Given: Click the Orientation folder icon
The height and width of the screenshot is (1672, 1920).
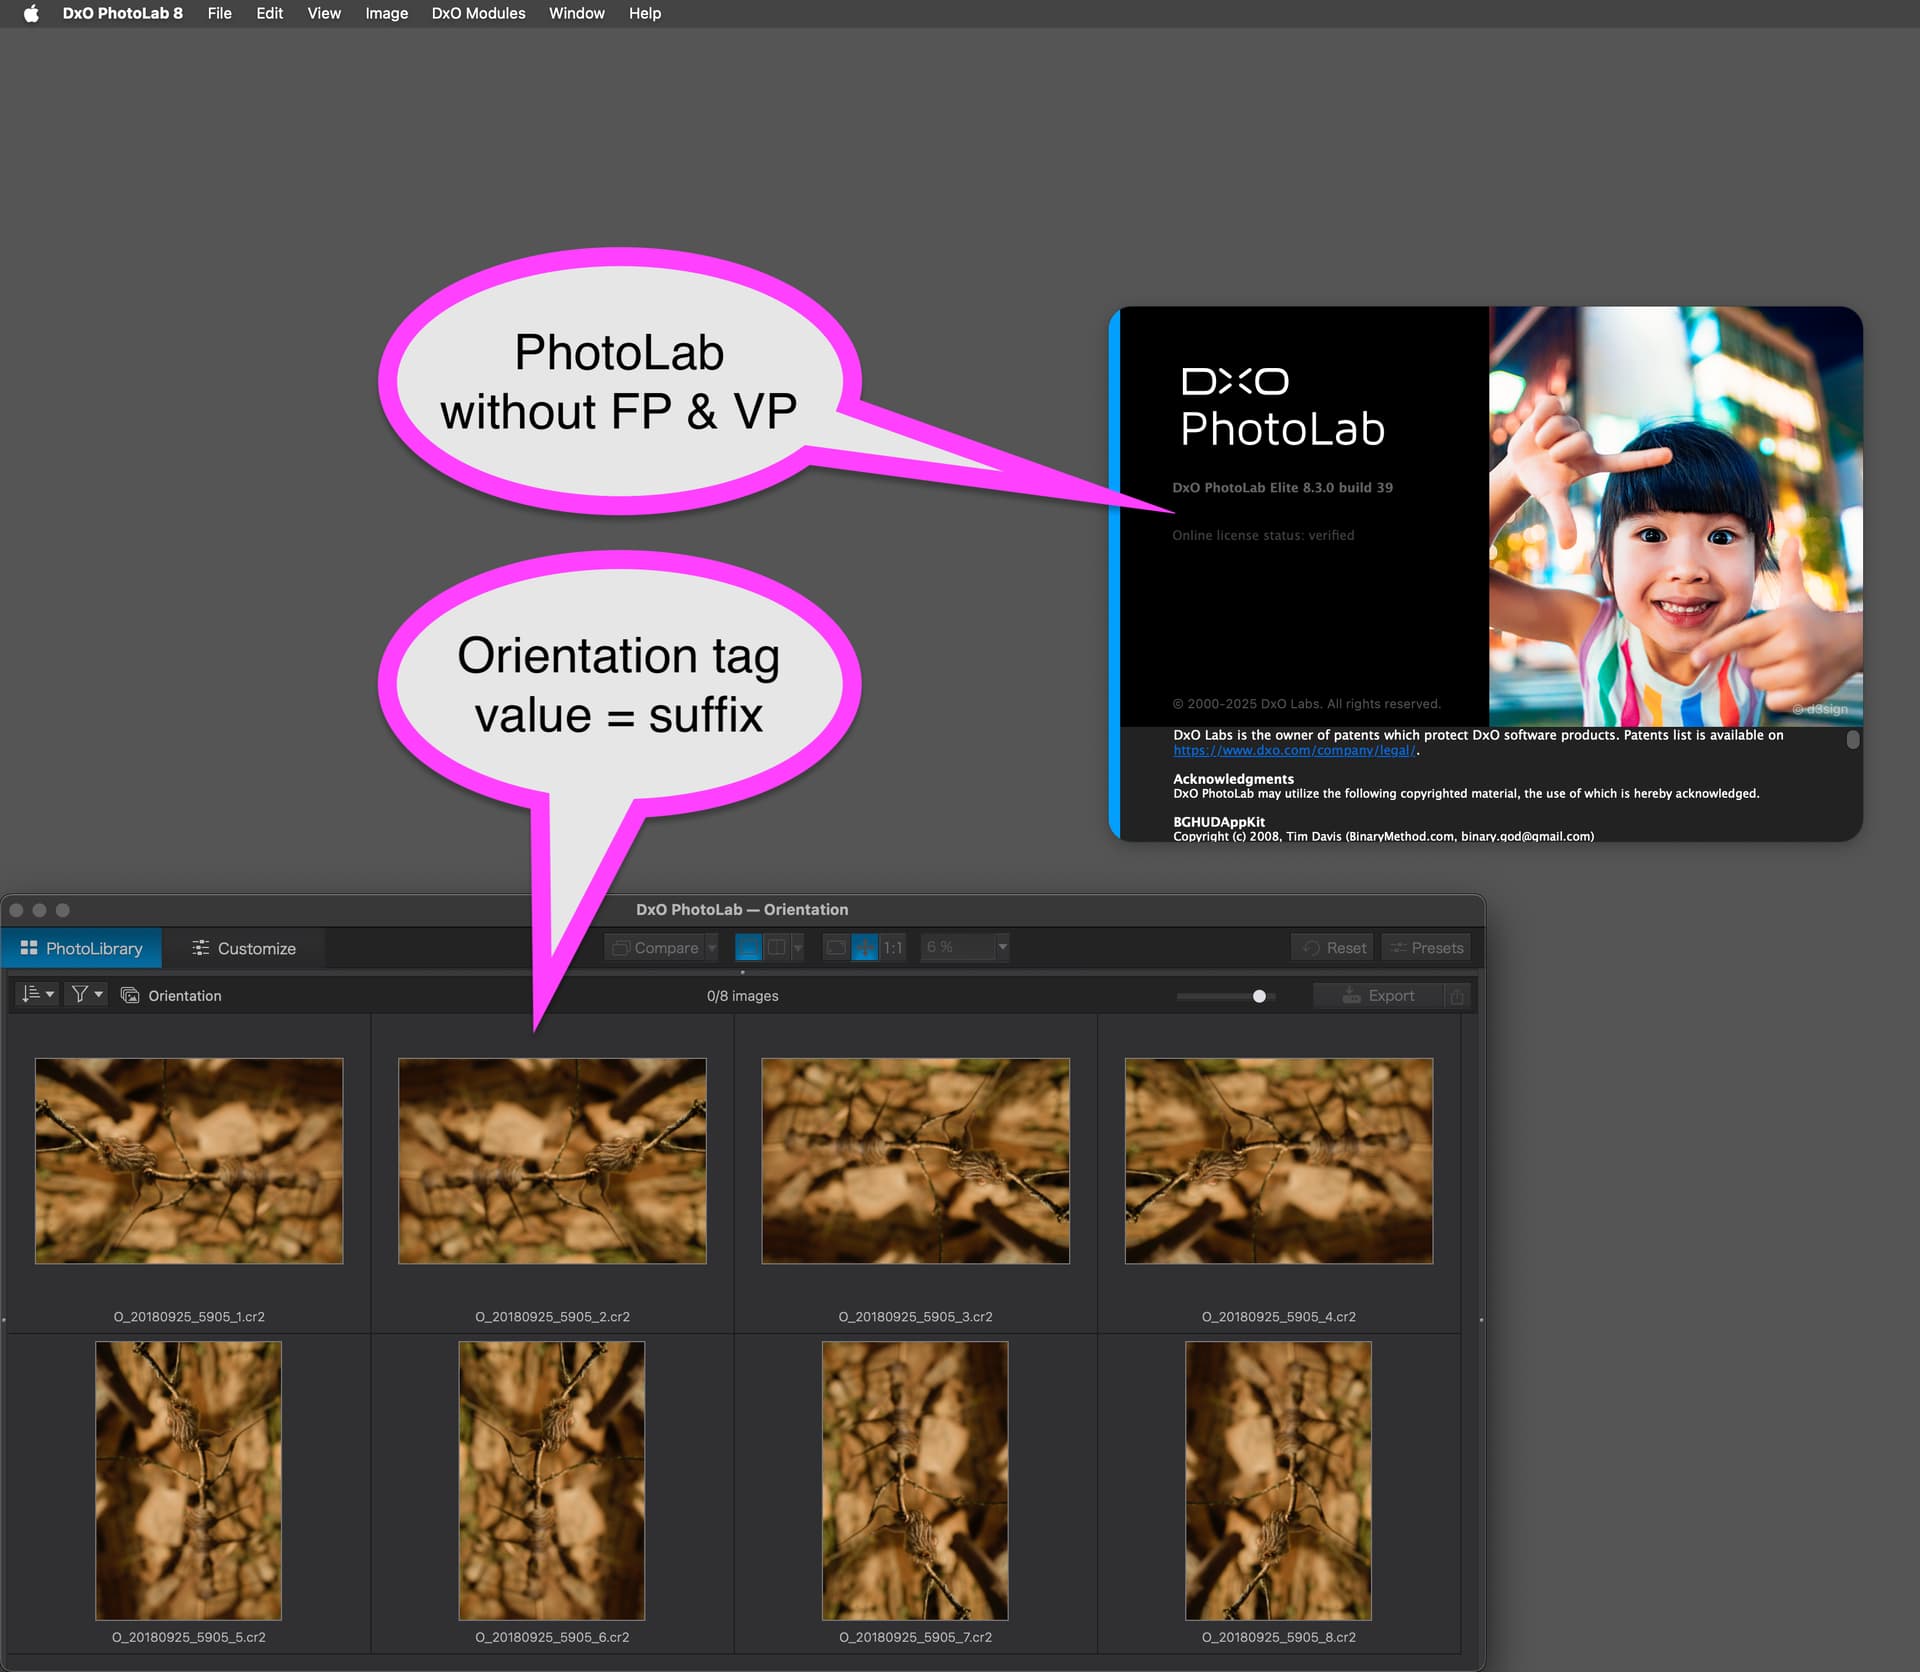Looking at the screenshot, I should [130, 995].
